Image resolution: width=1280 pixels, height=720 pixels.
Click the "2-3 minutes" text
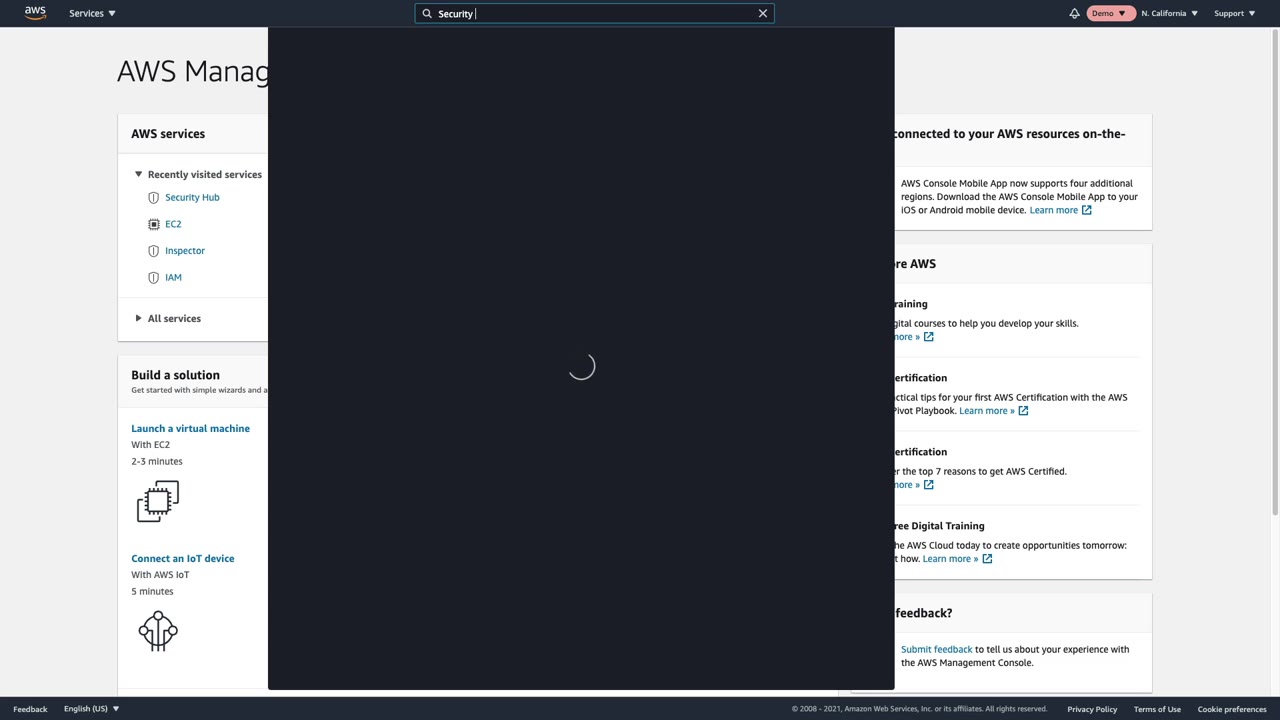[157, 461]
